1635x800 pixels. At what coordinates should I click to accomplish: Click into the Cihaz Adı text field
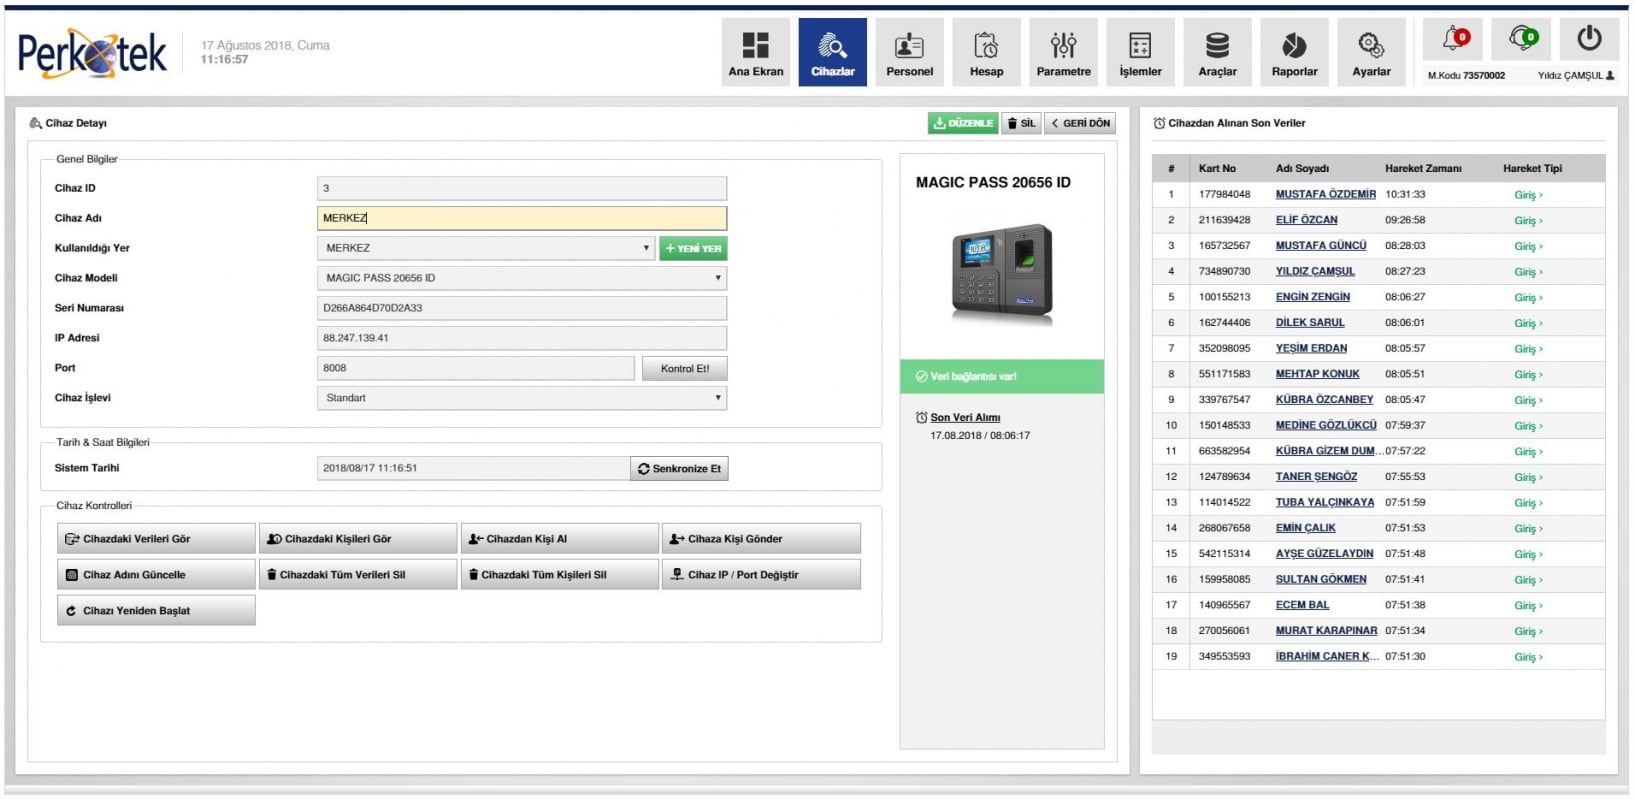coord(521,218)
